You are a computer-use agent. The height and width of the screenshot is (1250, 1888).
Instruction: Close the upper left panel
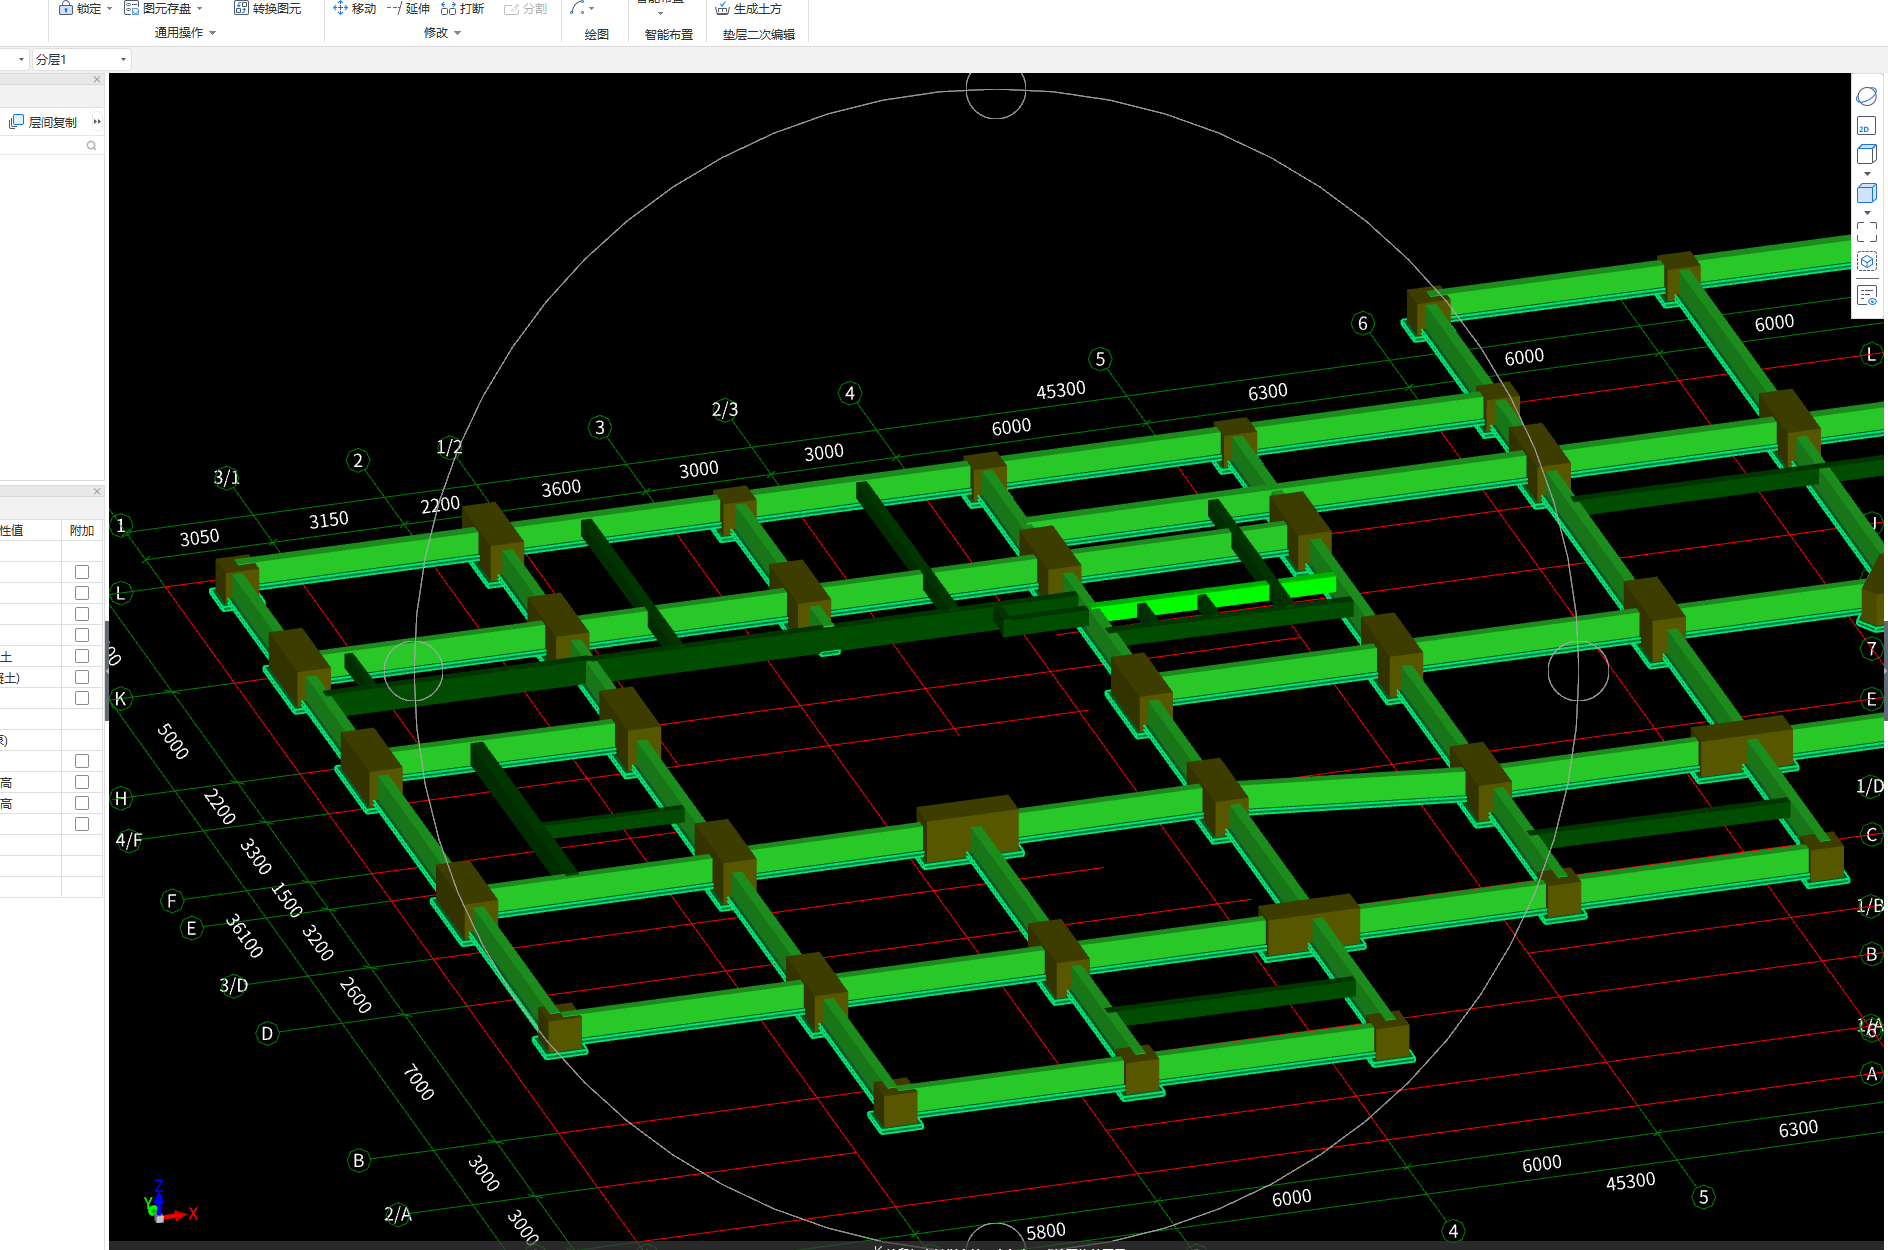(97, 79)
